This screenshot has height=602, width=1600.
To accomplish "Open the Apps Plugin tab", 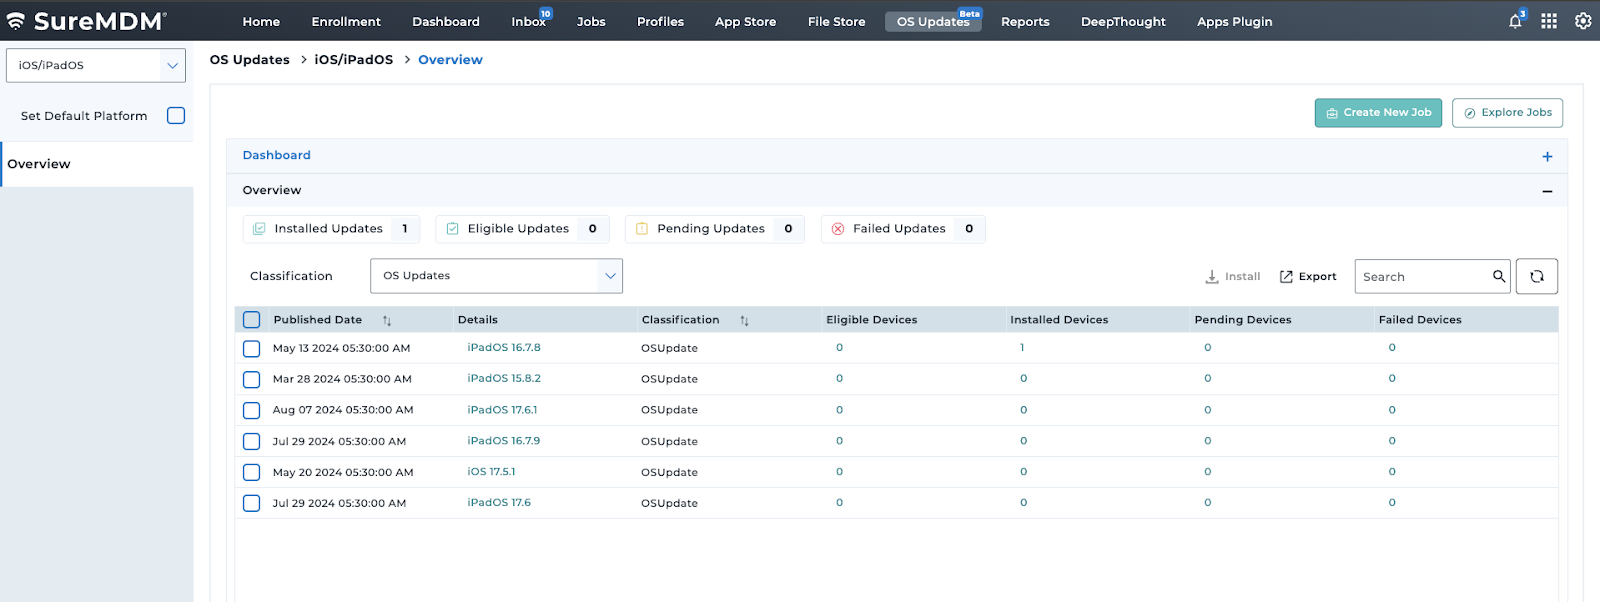I will coord(1235,22).
